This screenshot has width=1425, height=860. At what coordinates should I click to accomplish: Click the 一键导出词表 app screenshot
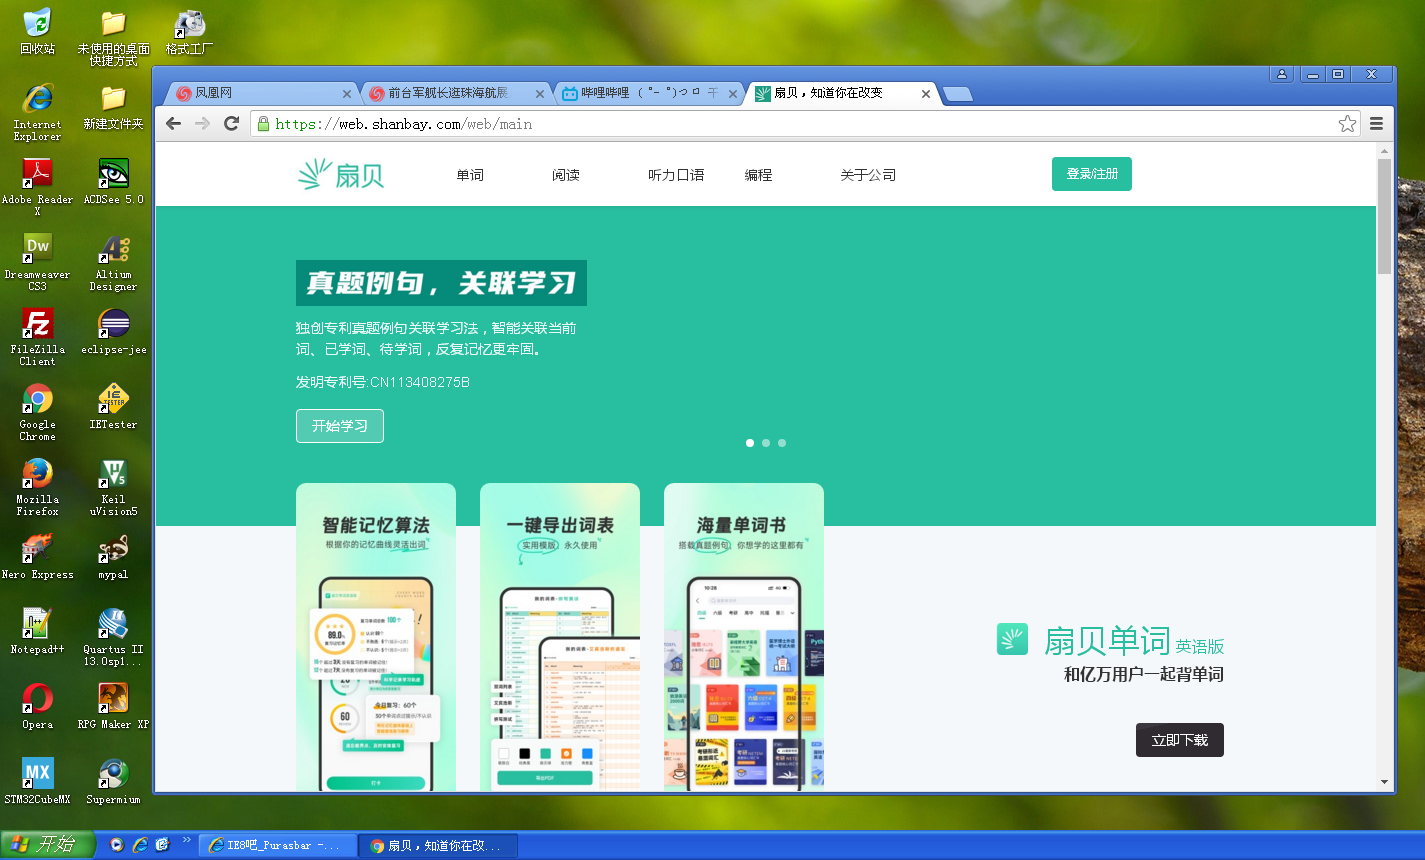(560, 637)
